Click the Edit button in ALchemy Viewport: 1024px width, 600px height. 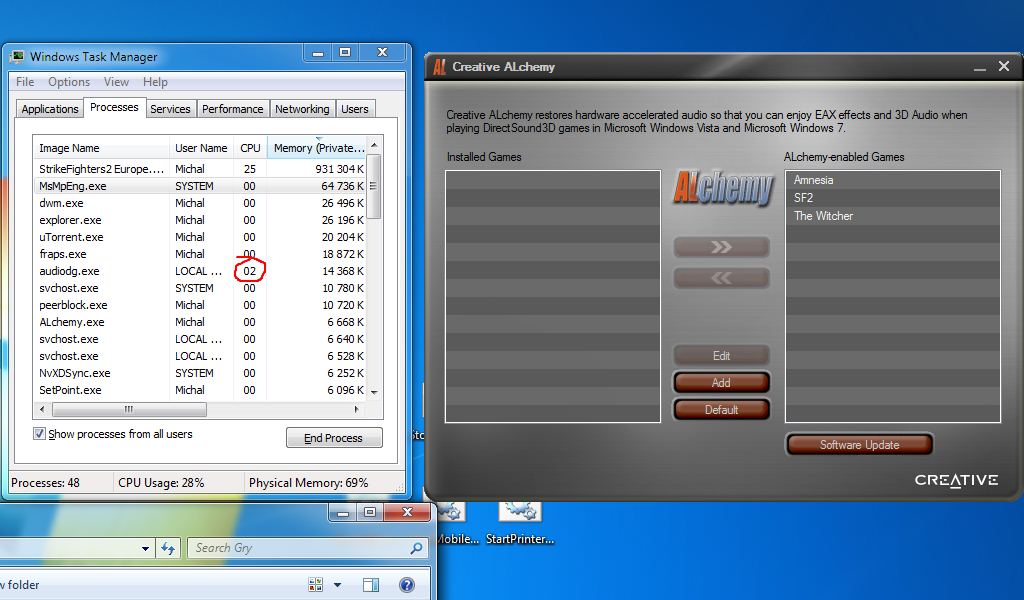tap(721, 356)
